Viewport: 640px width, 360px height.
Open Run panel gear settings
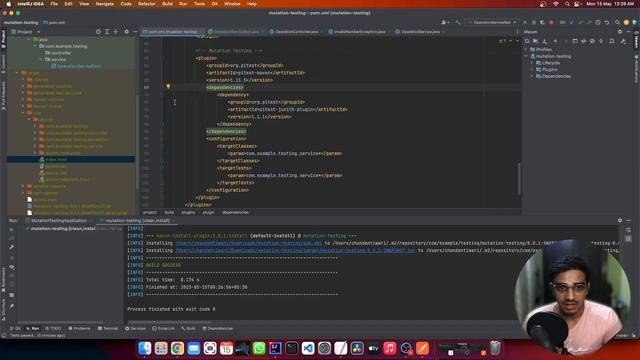620,220
